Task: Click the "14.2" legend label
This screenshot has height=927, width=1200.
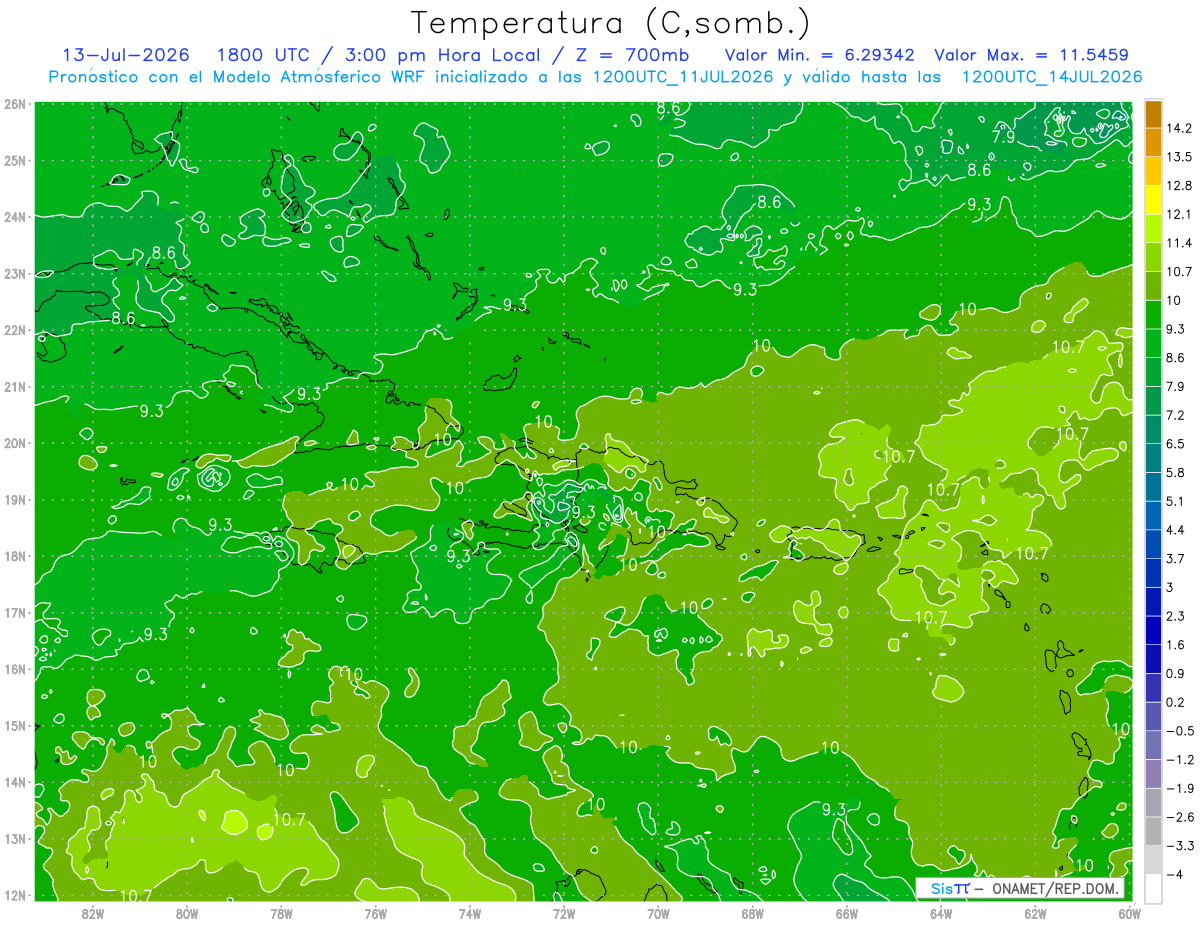Action: point(1179,127)
